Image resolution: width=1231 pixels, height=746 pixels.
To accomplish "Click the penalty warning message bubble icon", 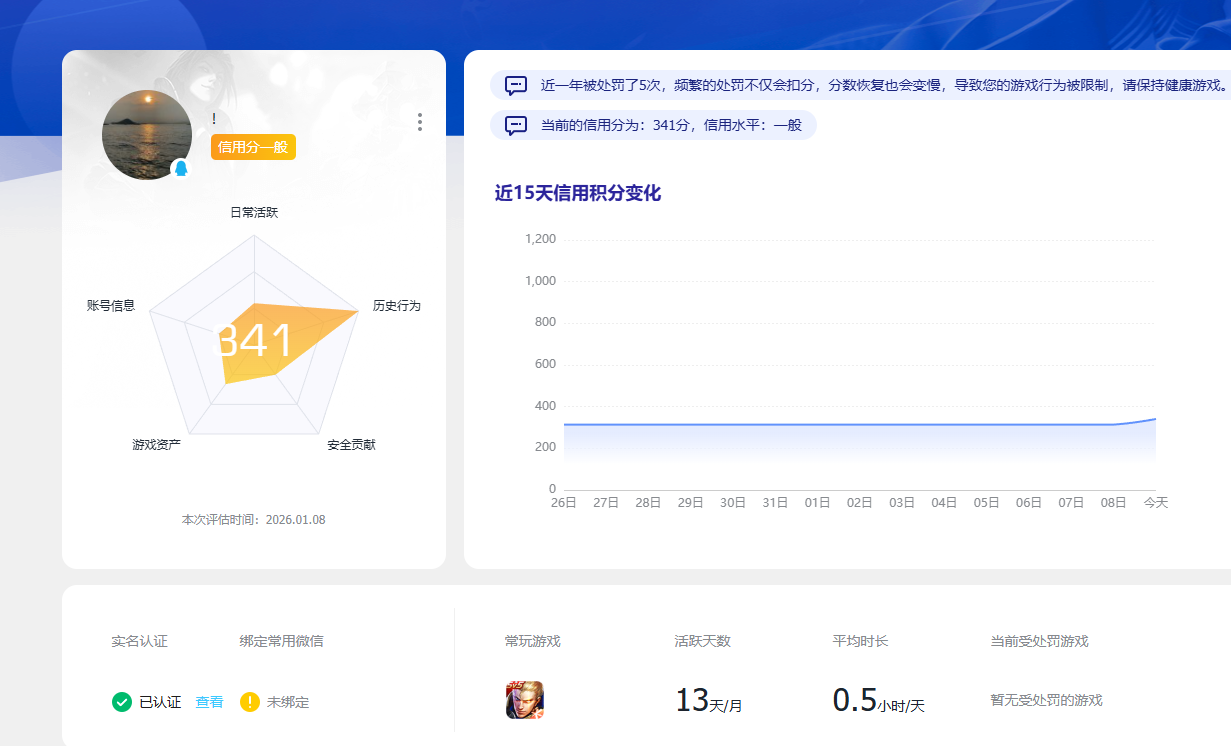I will (514, 86).
